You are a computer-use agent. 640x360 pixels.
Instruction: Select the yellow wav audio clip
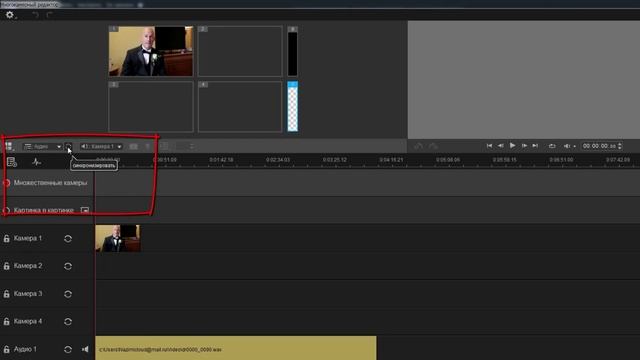[236, 348]
